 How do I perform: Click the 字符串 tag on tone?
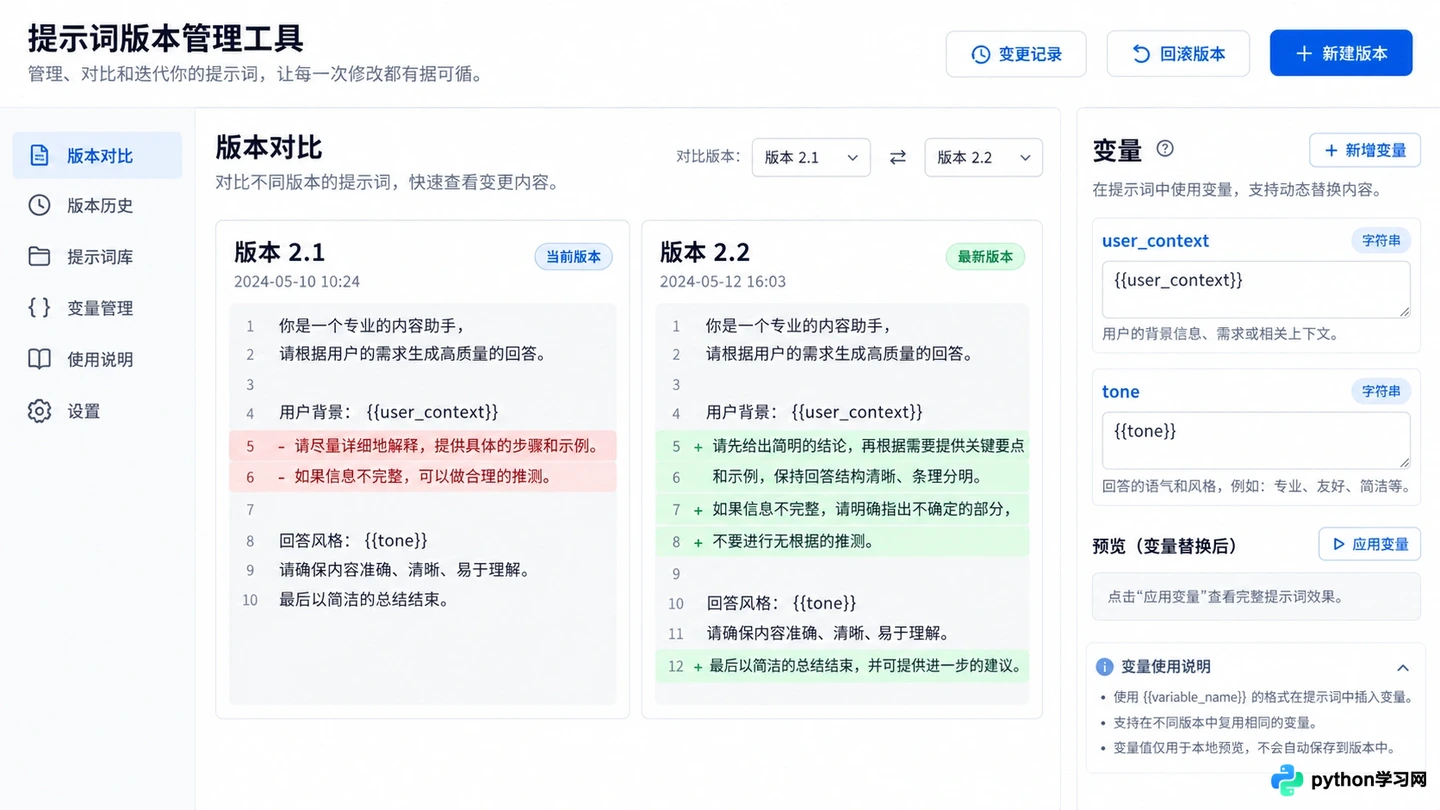pos(1381,391)
